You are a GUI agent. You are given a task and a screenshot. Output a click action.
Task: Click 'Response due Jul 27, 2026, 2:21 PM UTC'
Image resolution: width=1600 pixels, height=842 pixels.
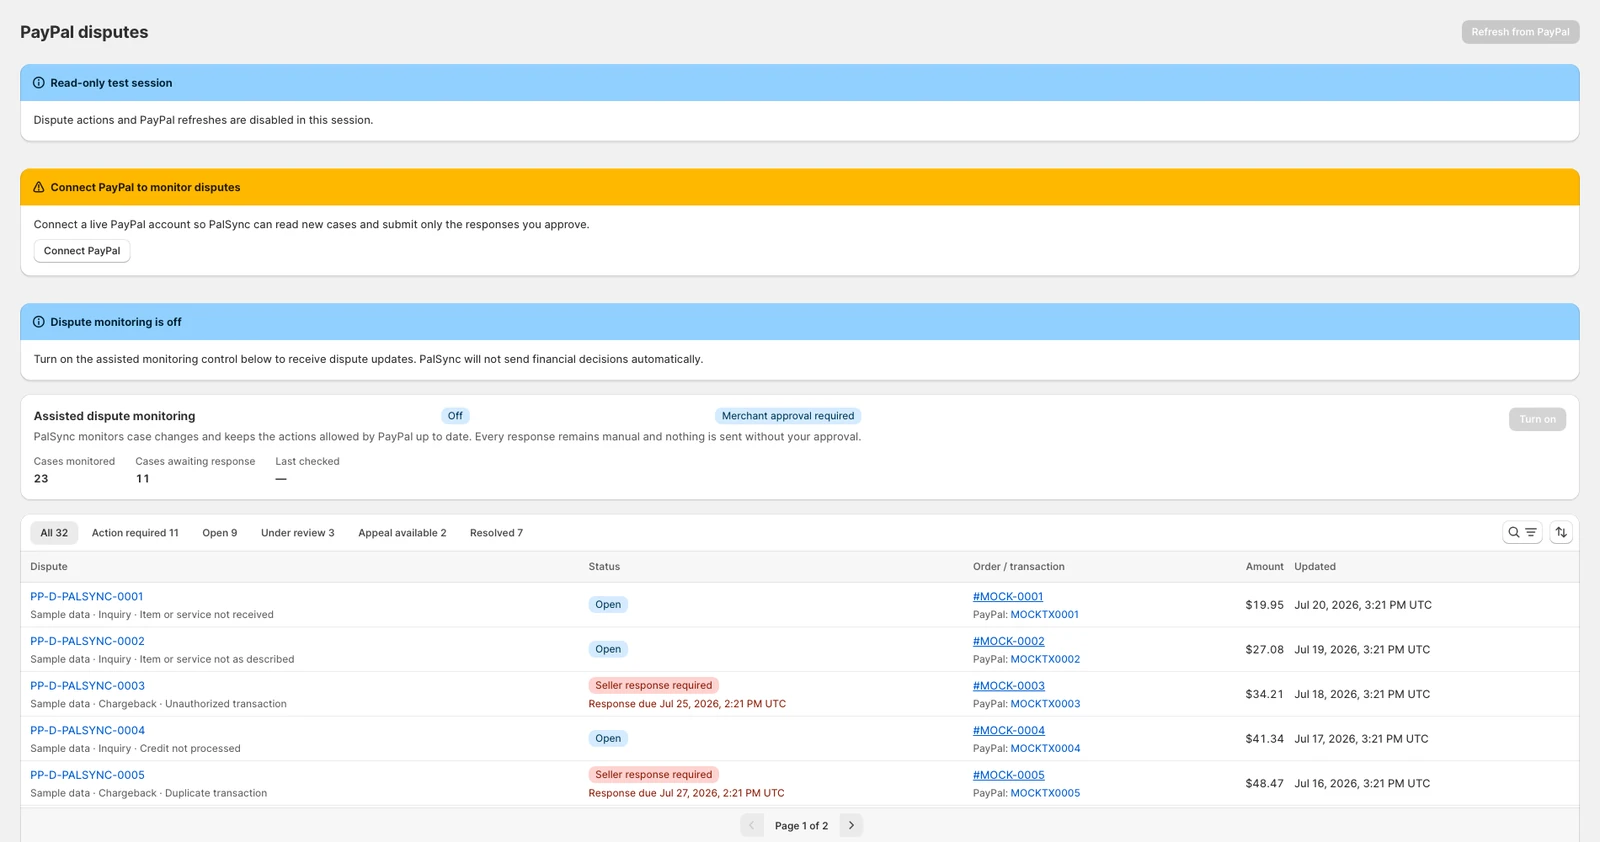686,793
